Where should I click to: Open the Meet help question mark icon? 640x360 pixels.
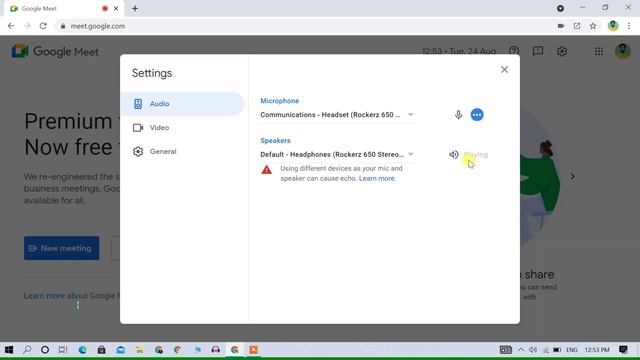tap(514, 51)
